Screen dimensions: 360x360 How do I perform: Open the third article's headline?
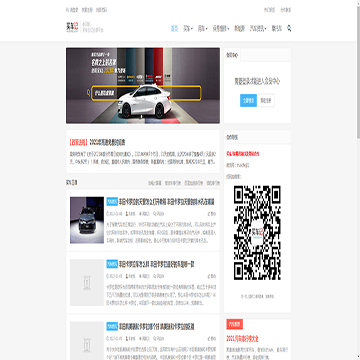coord(157,327)
